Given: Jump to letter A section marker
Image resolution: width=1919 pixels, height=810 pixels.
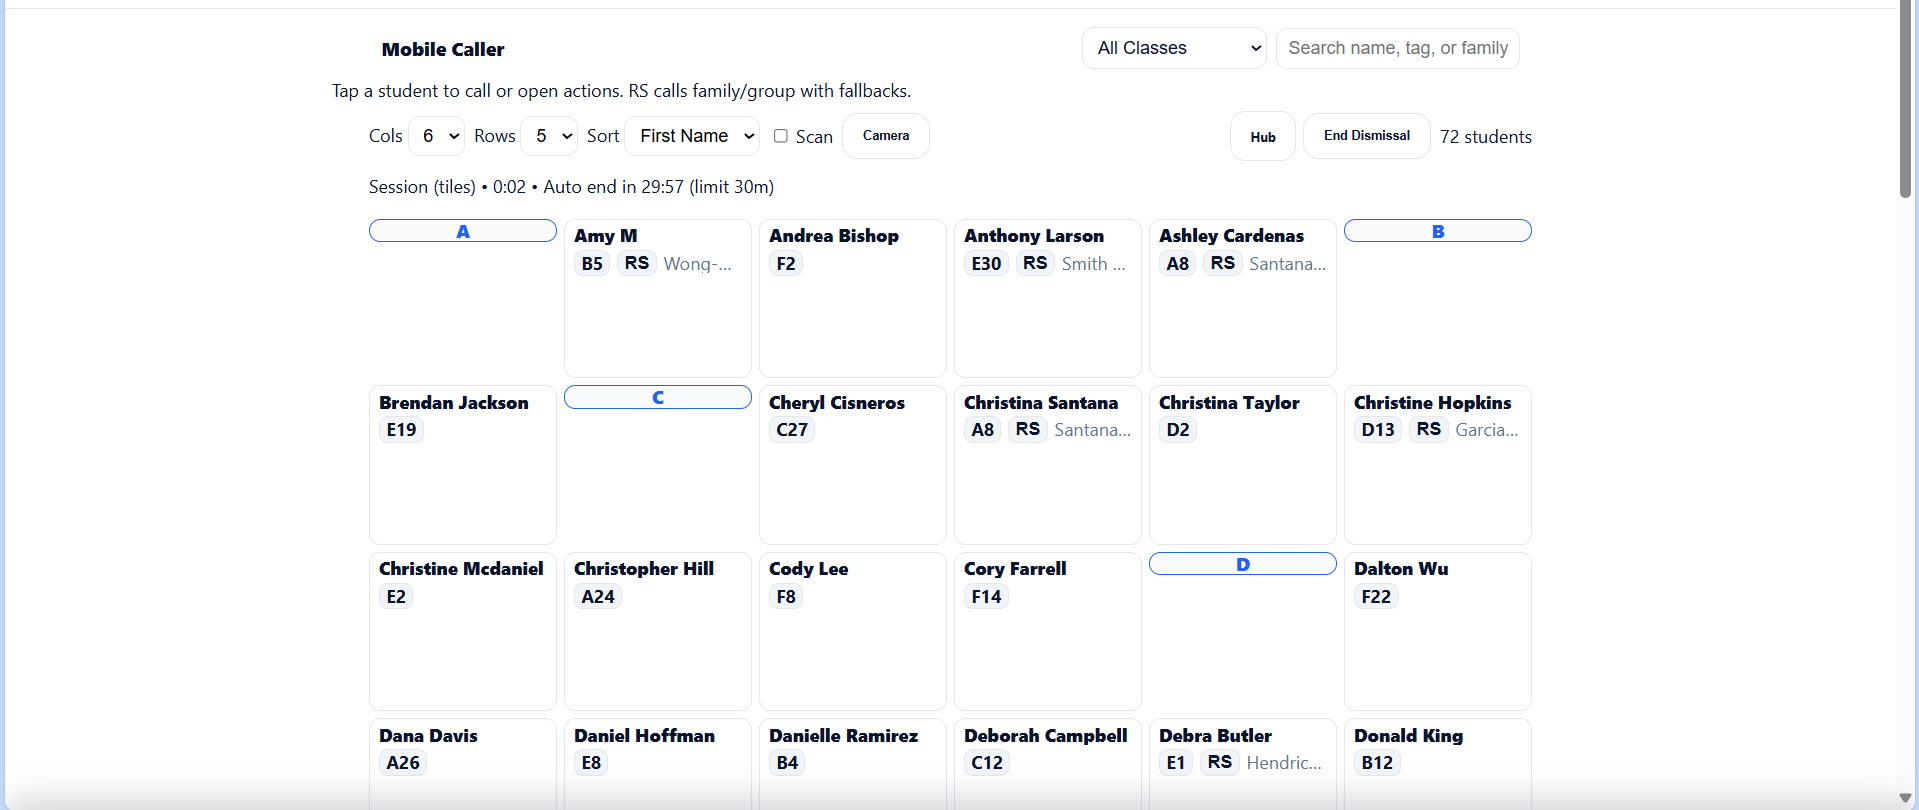Looking at the screenshot, I should click(463, 231).
